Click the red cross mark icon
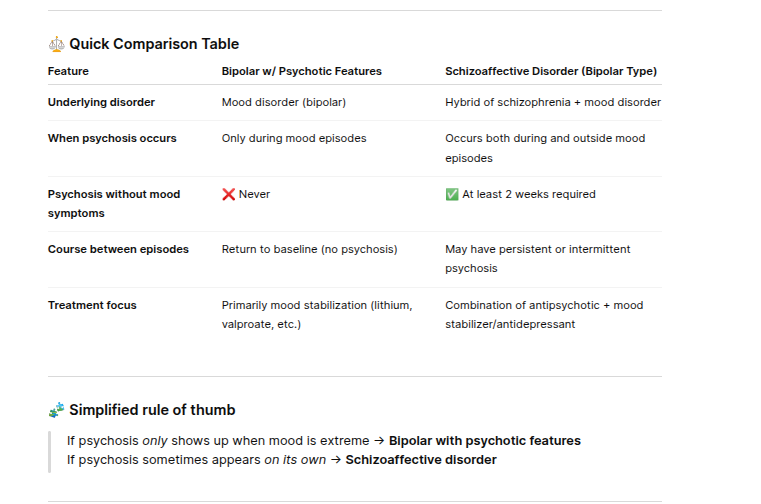 click(x=228, y=194)
